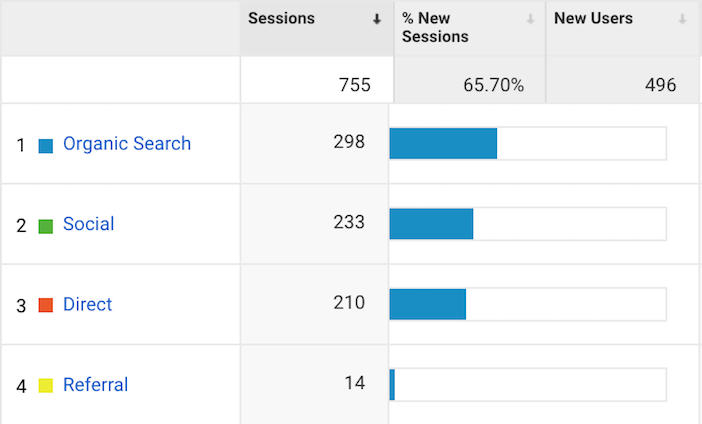Image resolution: width=702 pixels, height=424 pixels.
Task: Click the Social sessions bar
Action: point(431,224)
